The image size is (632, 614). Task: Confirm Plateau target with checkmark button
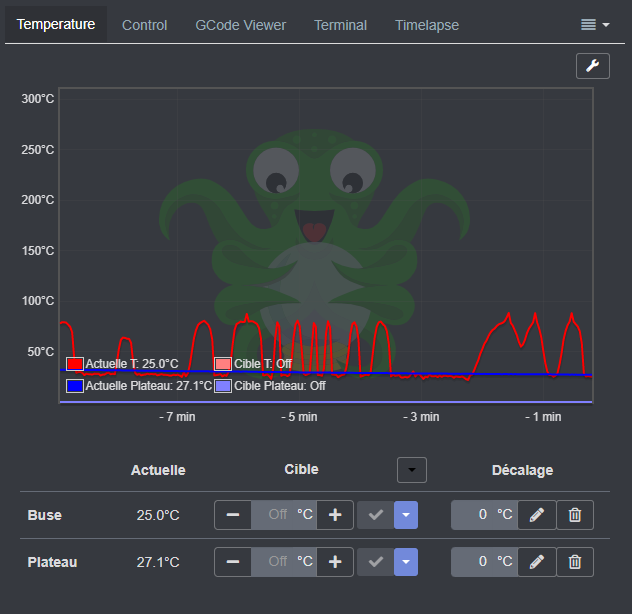click(376, 562)
